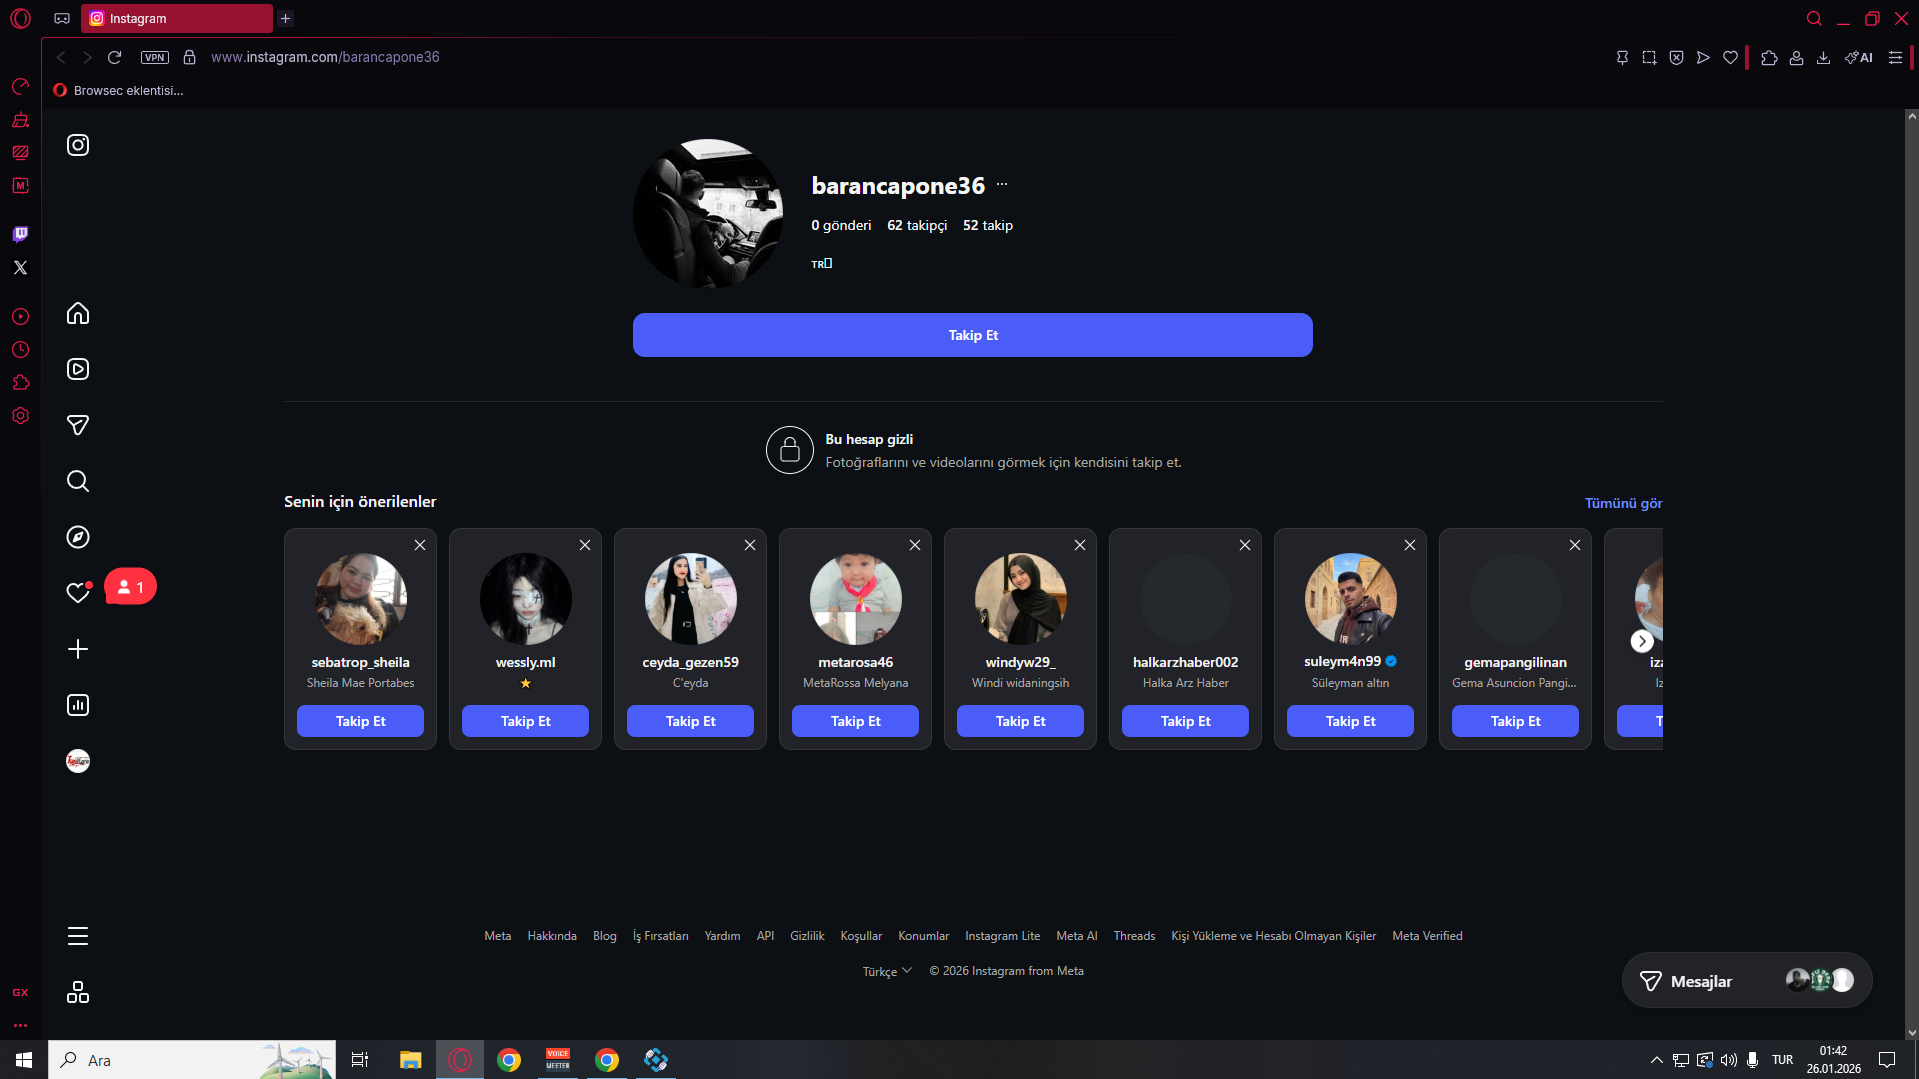The height and width of the screenshot is (1079, 1919).
Task: Open Browsec eklentisi bookmark
Action: pos(118,90)
